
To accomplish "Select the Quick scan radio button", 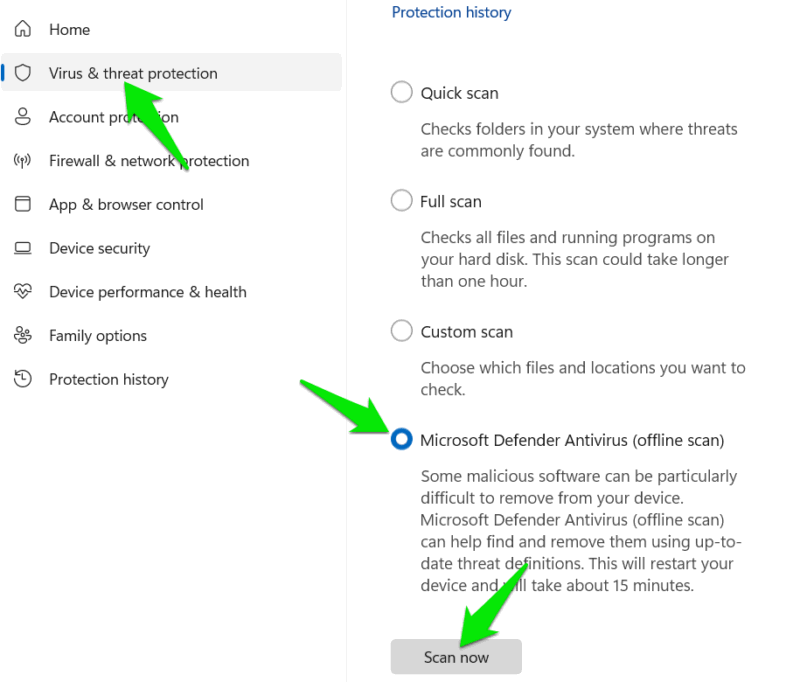I will pos(401,91).
